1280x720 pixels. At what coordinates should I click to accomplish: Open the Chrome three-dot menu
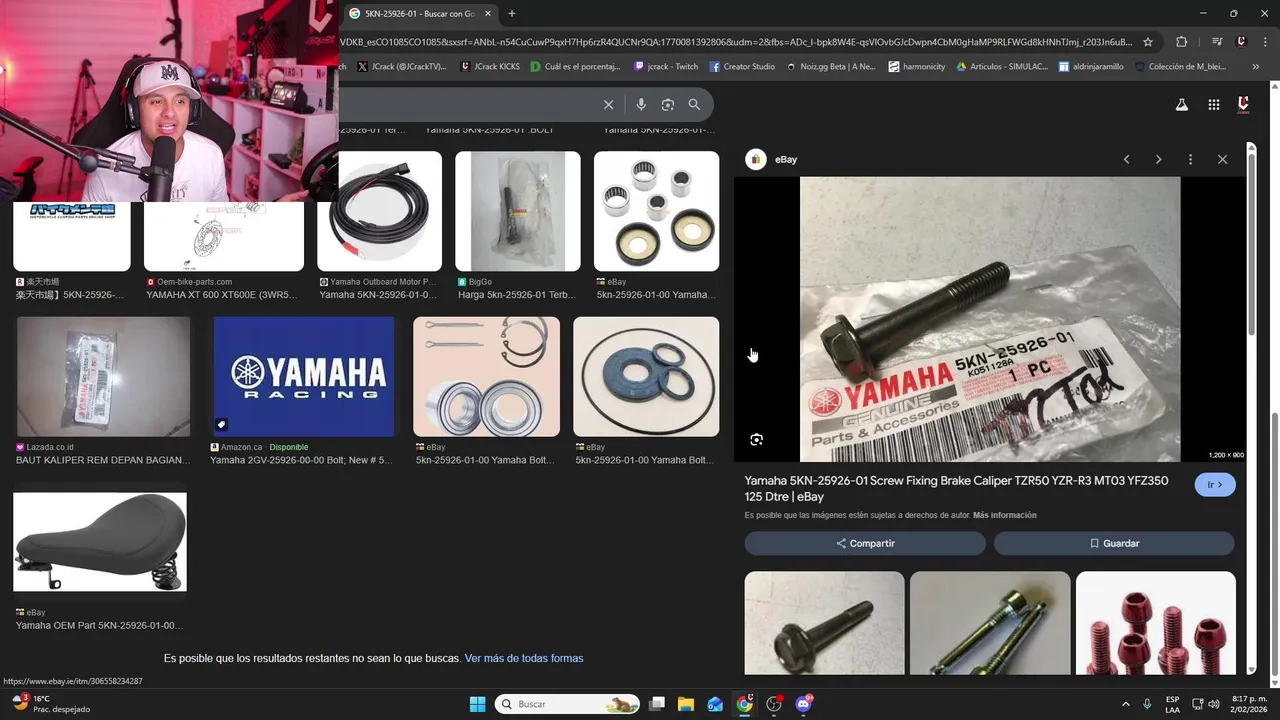tap(1265, 42)
